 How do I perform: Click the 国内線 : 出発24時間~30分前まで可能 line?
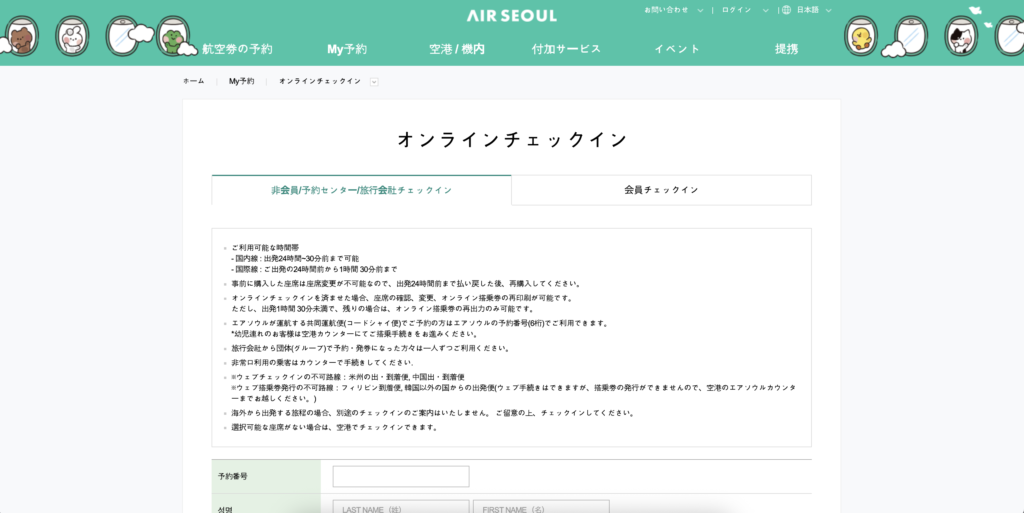(x=295, y=258)
